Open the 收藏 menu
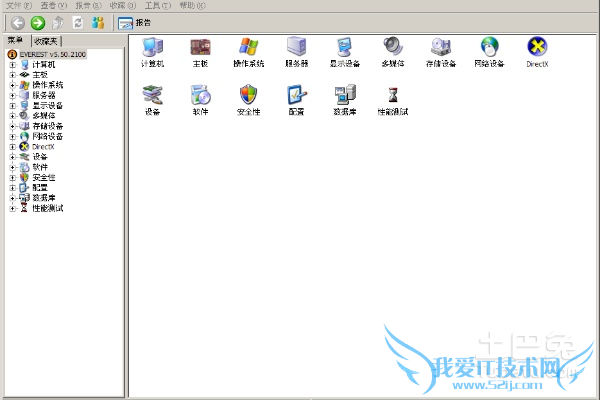Screen dimensions: 600x400 (122, 5)
